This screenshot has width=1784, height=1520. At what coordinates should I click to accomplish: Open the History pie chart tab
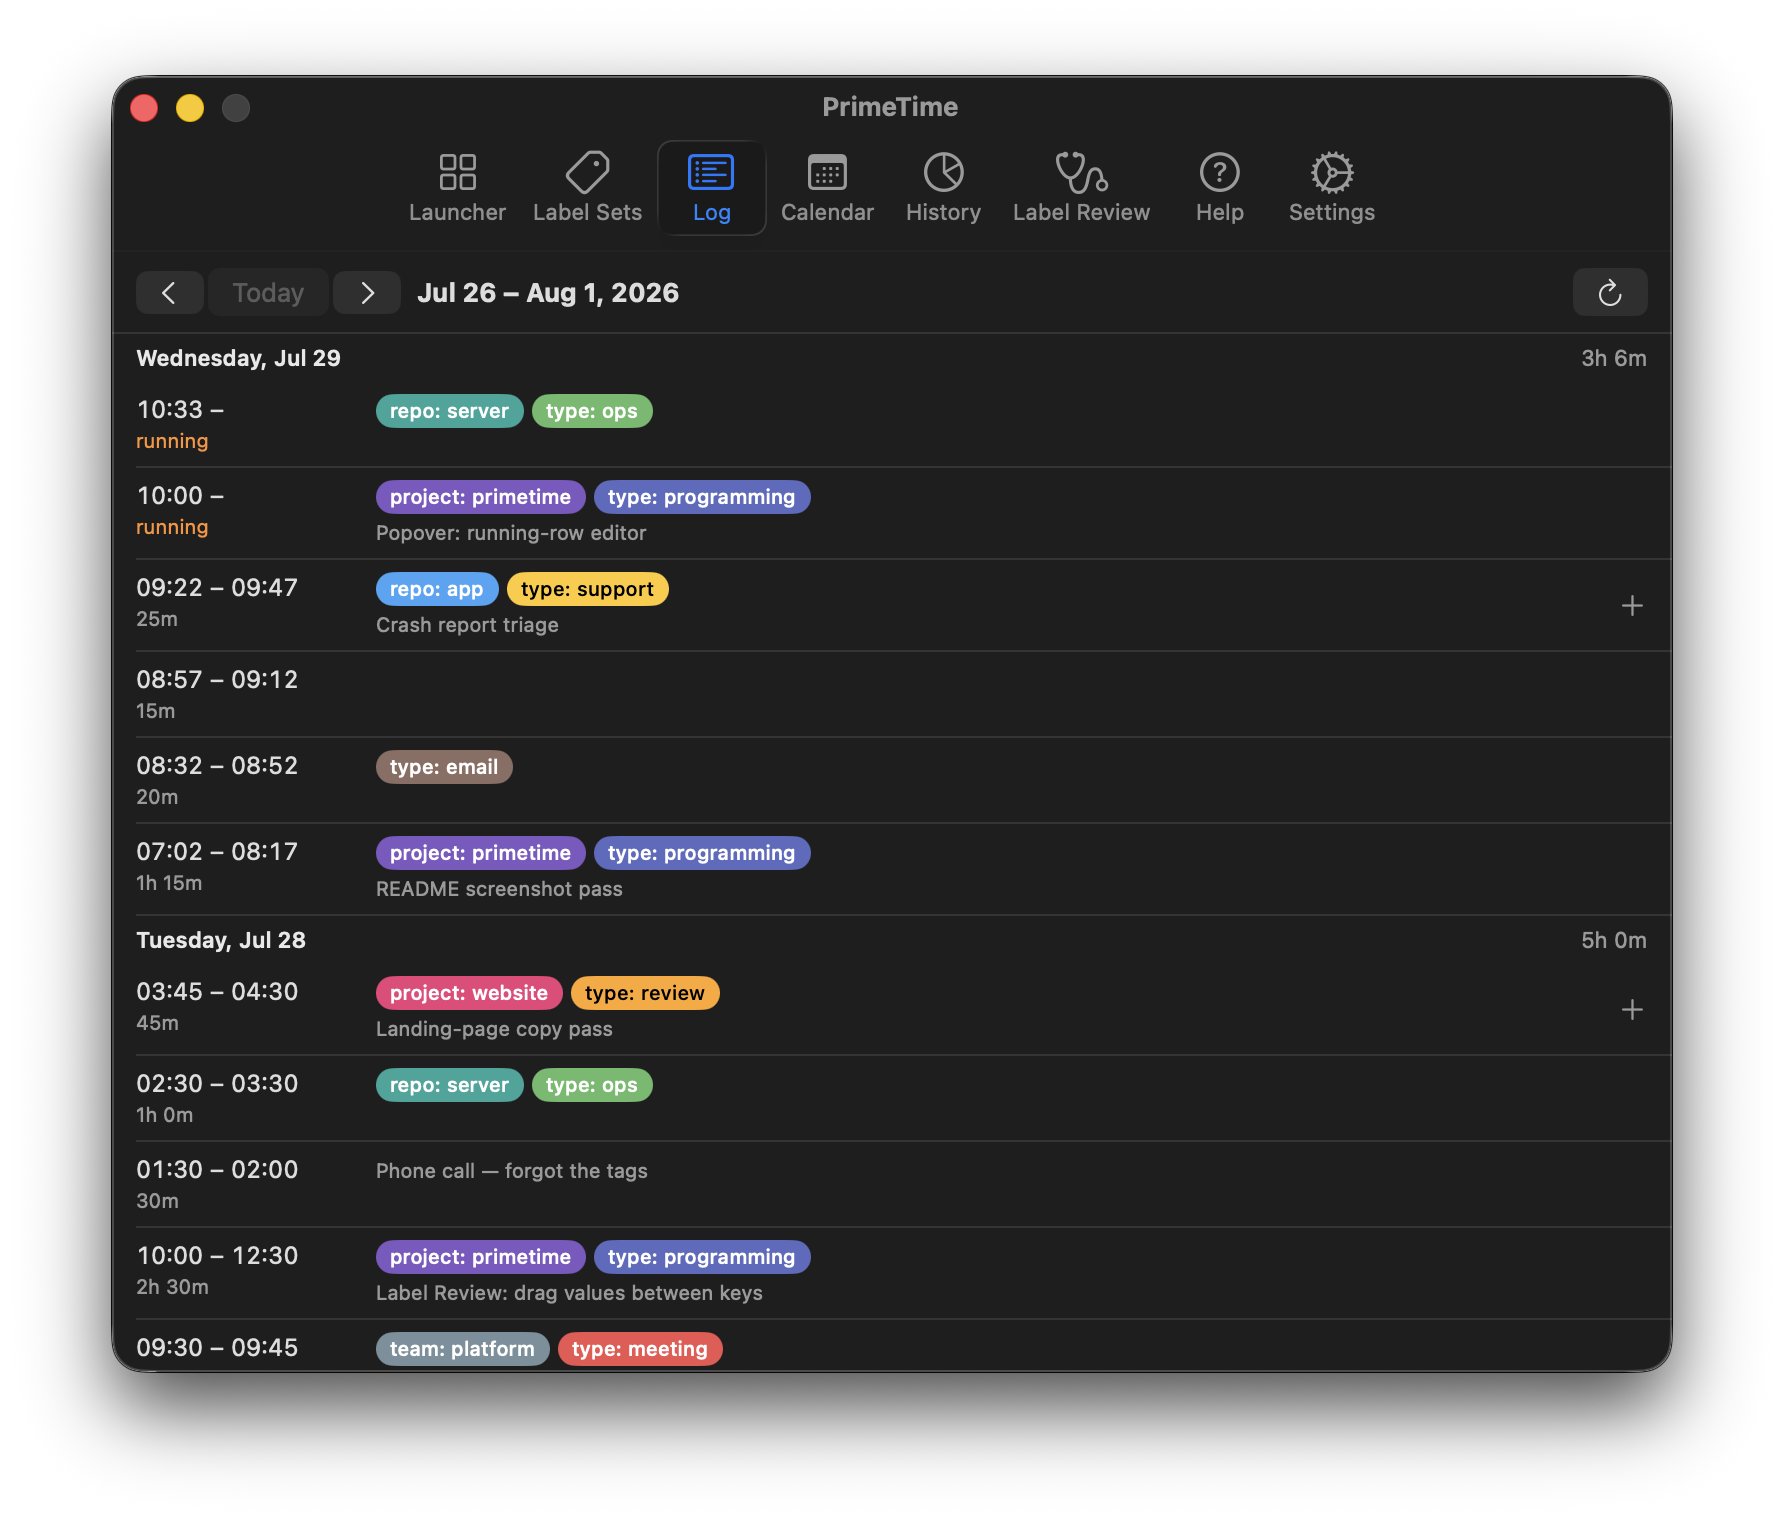click(x=943, y=188)
